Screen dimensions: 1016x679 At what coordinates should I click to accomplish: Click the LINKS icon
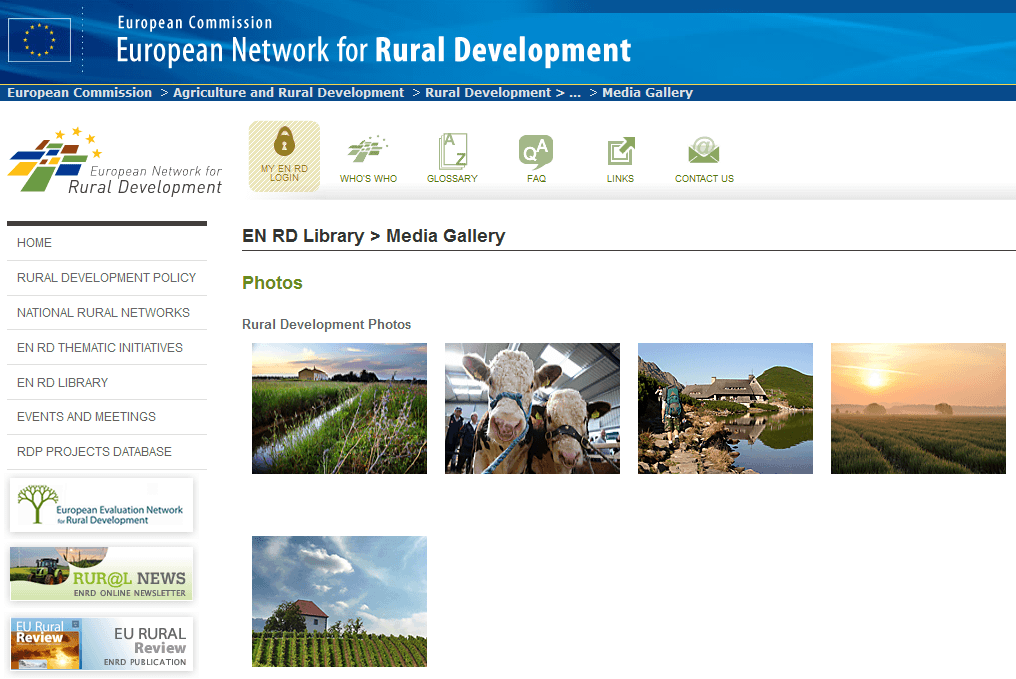pyautogui.click(x=620, y=155)
